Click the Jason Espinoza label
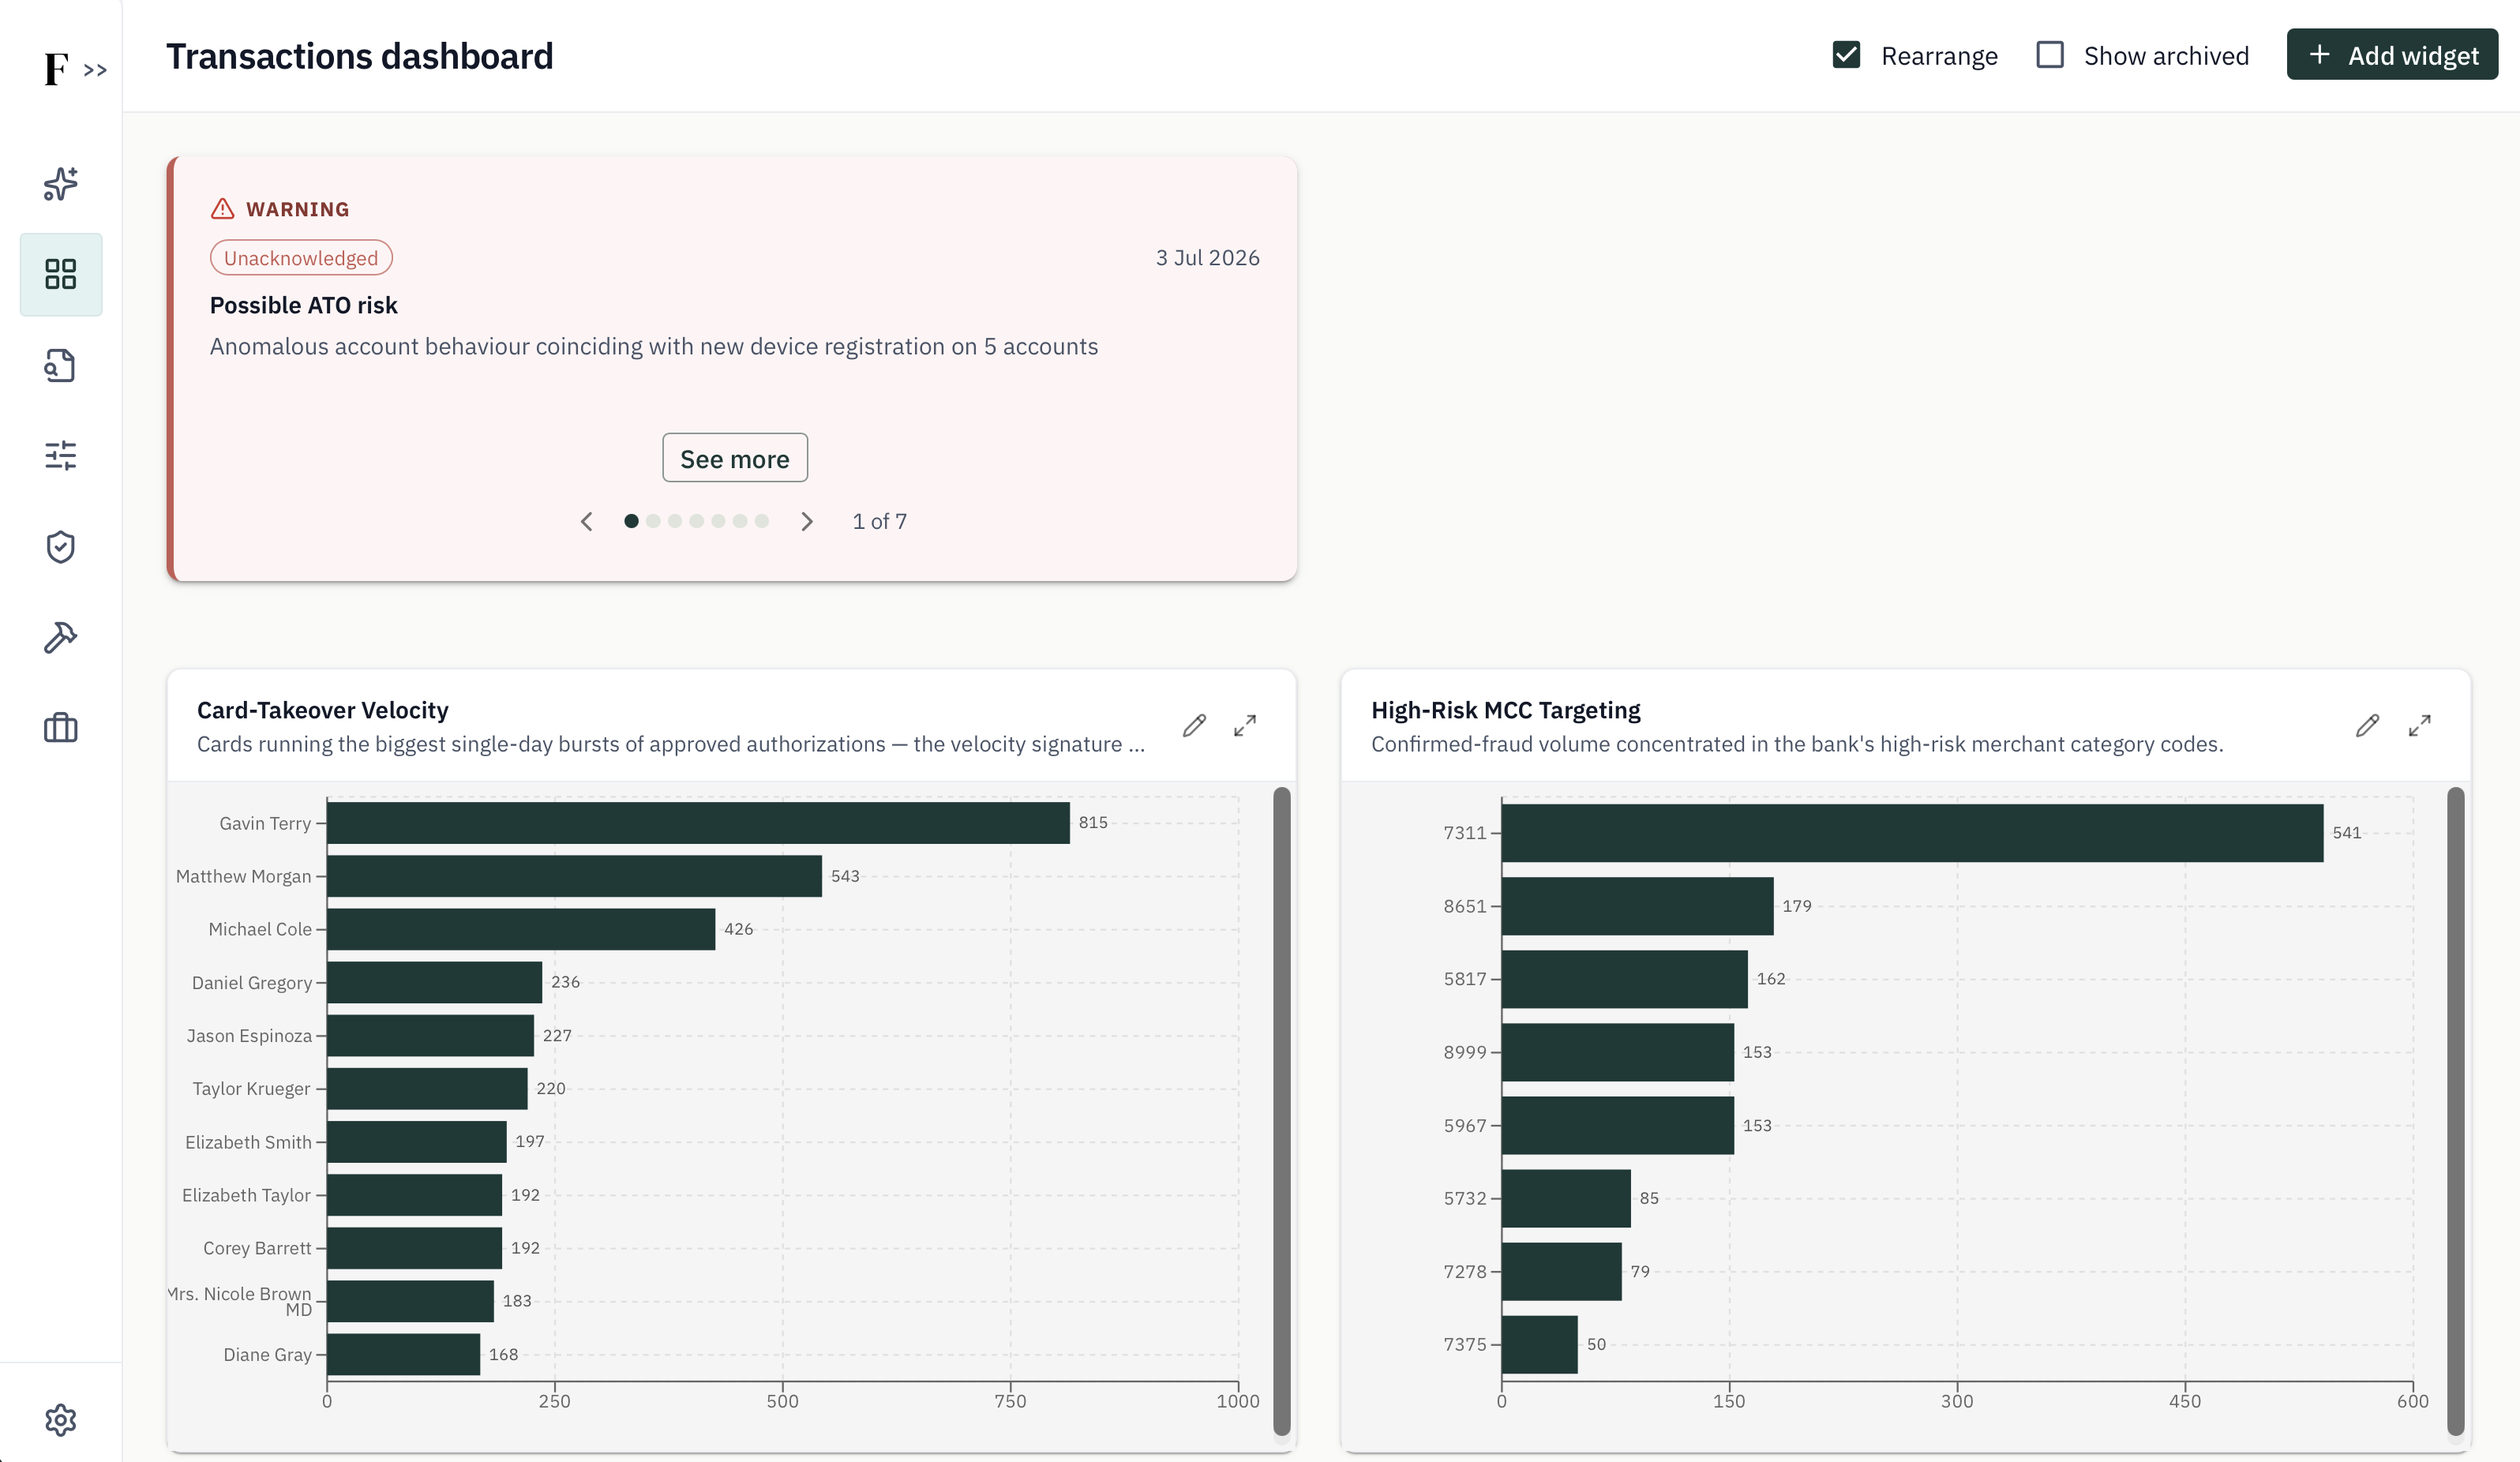2520x1462 pixels. (249, 1036)
